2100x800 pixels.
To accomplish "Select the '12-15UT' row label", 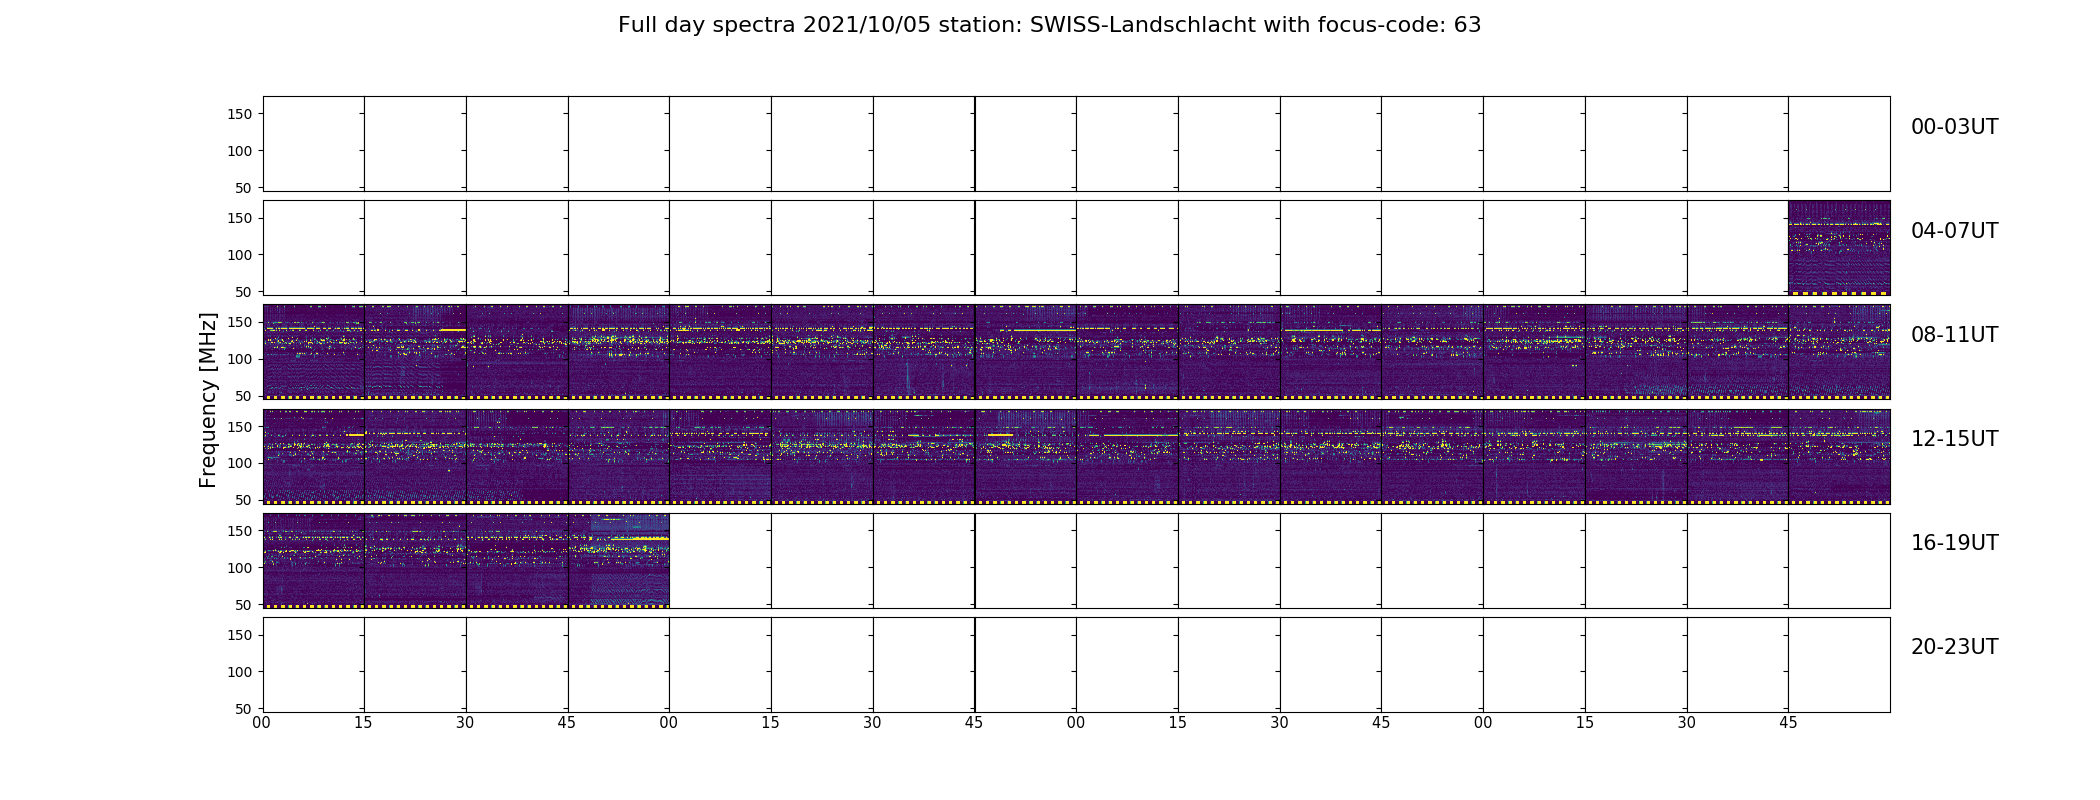I will (1954, 439).
